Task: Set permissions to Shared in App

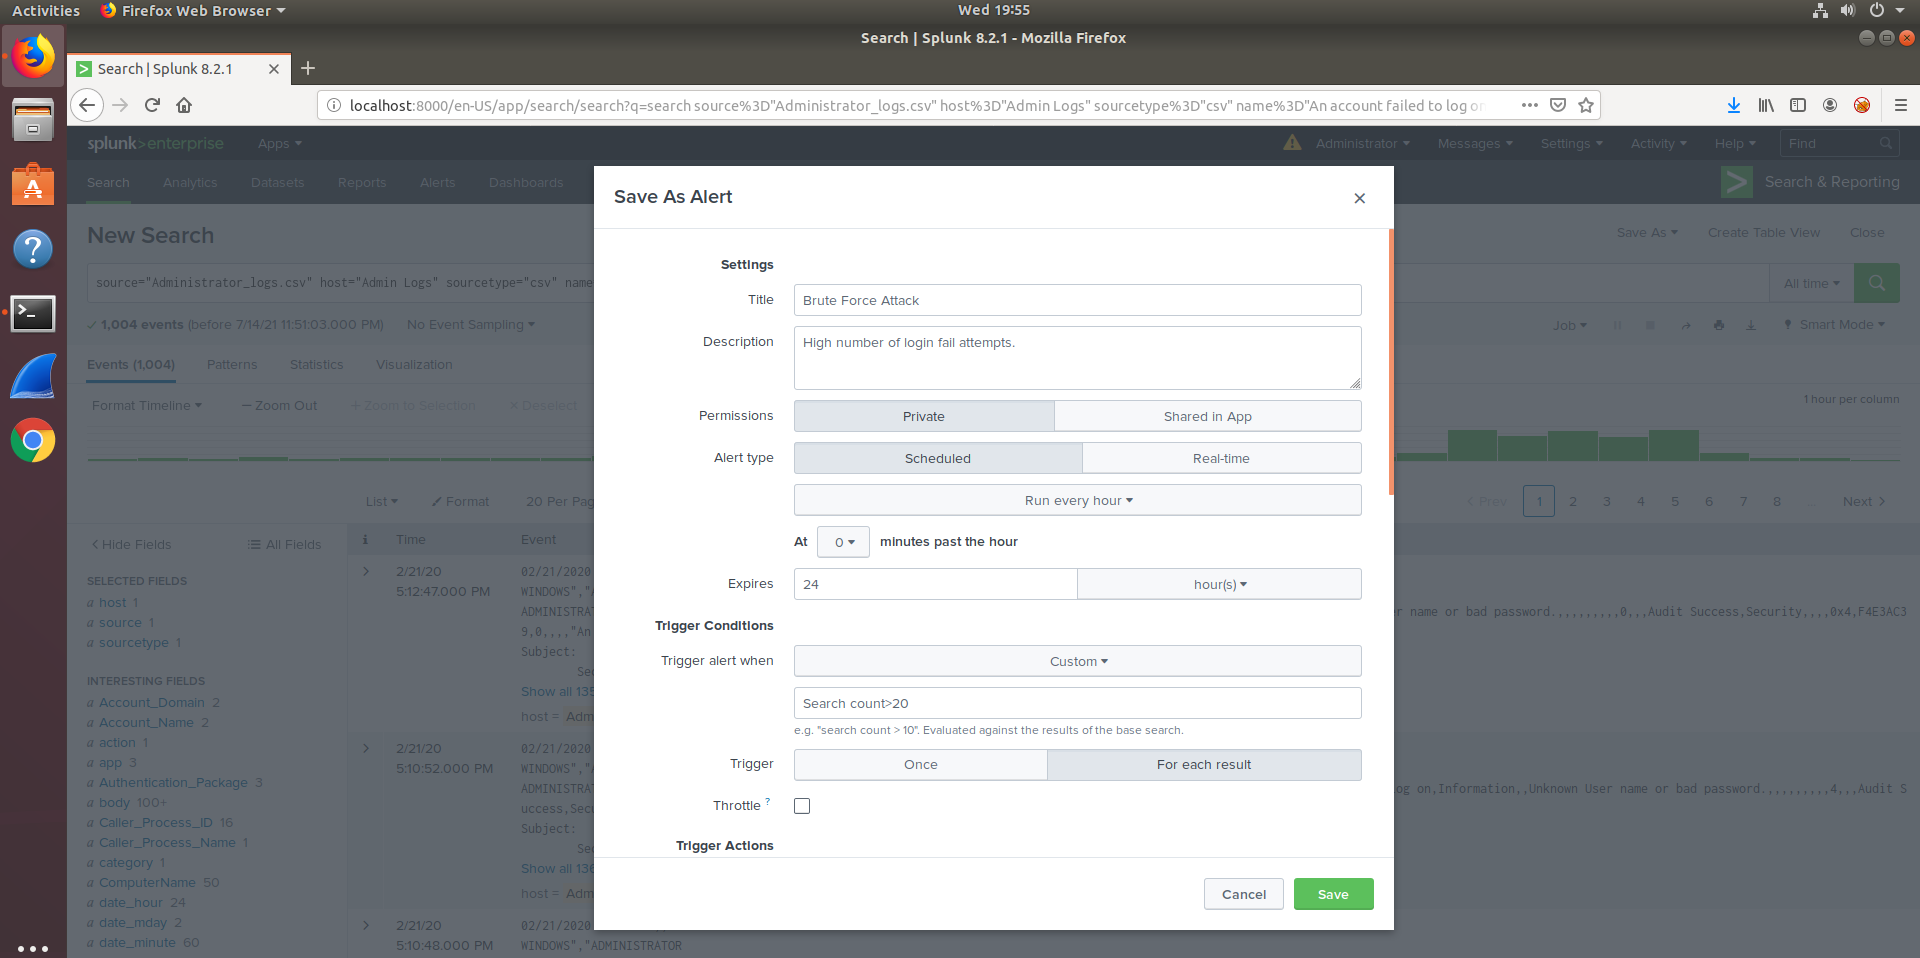Action: pyautogui.click(x=1208, y=416)
